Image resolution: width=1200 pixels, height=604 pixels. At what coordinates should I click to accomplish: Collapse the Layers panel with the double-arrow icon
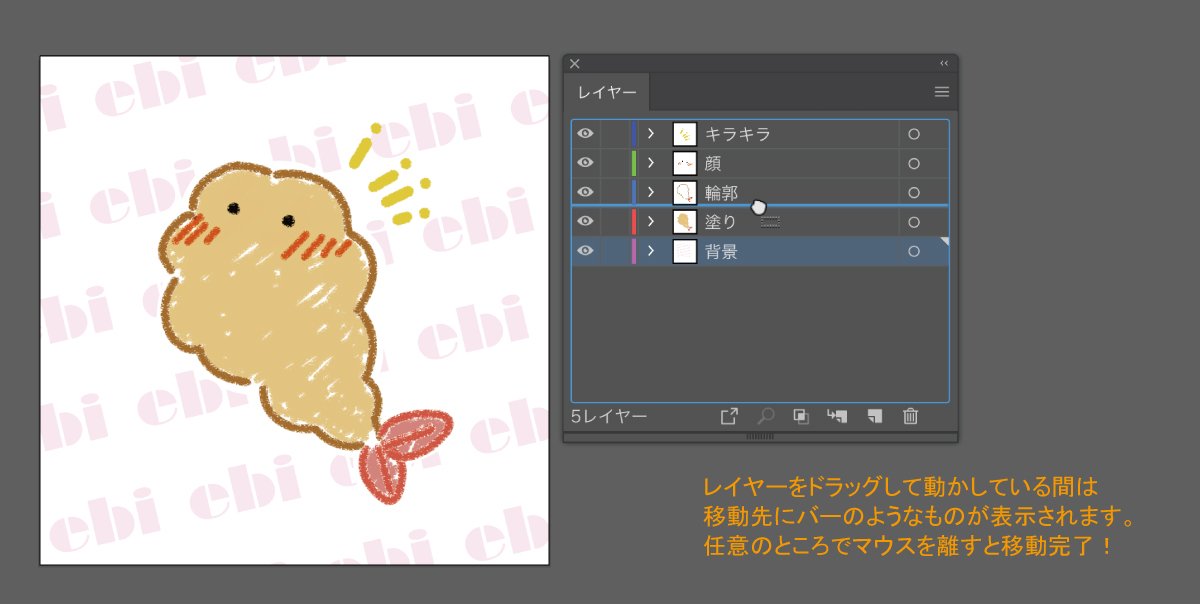(x=944, y=63)
